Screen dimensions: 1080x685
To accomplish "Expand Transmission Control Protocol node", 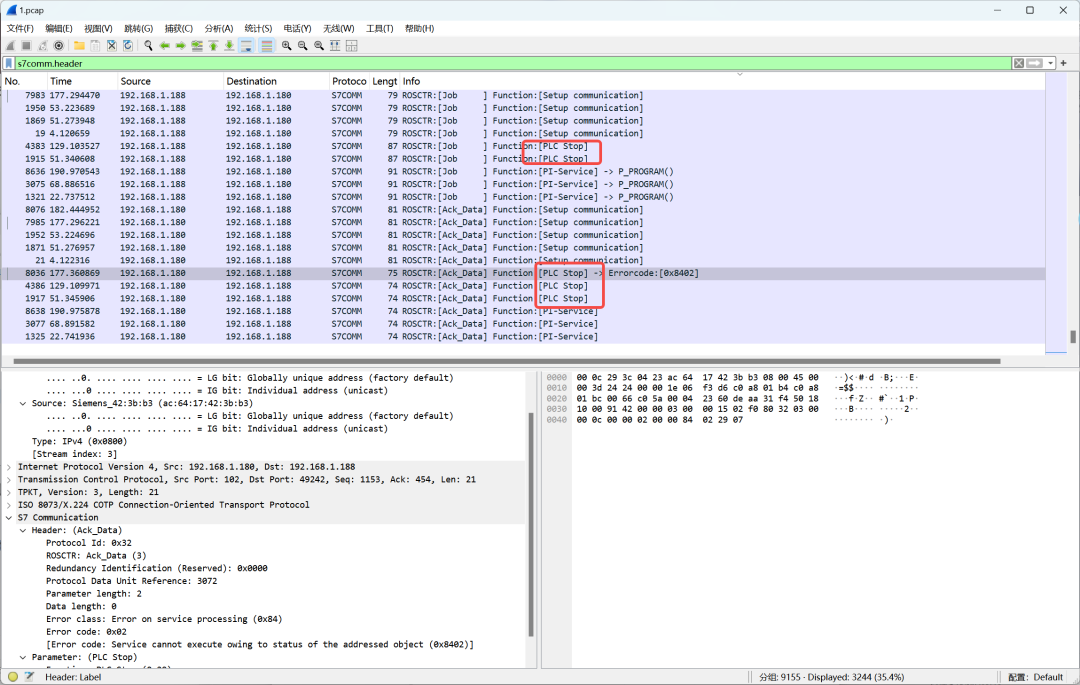I will pyautogui.click(x=9, y=479).
